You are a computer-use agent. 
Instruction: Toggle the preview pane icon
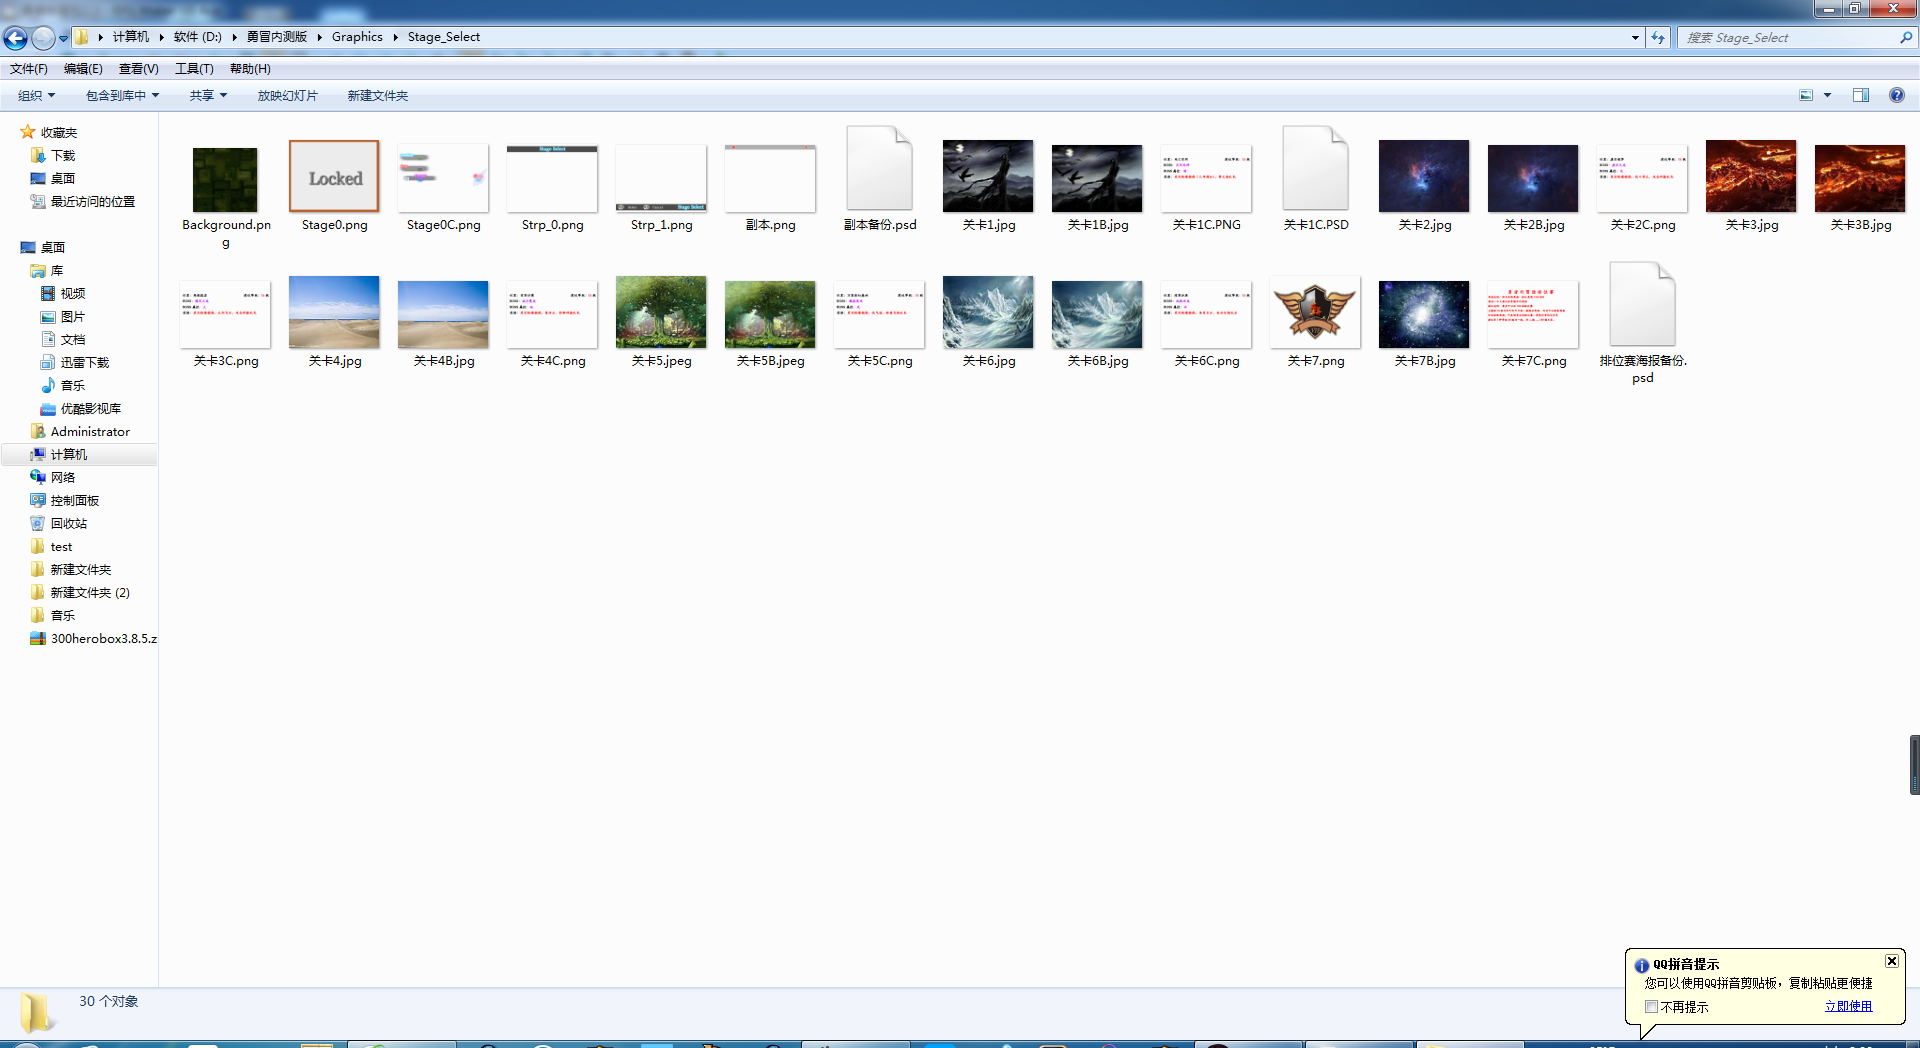tap(1861, 95)
